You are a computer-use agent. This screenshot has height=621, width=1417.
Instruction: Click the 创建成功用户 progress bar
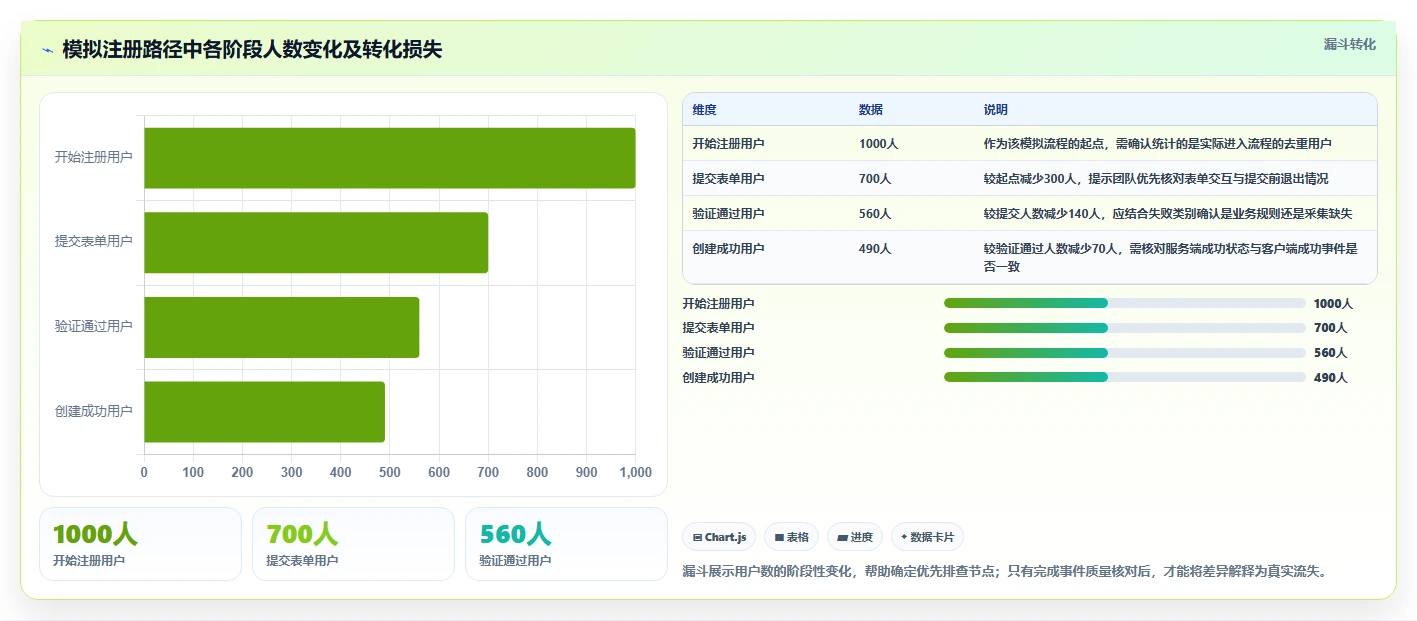click(x=1125, y=377)
